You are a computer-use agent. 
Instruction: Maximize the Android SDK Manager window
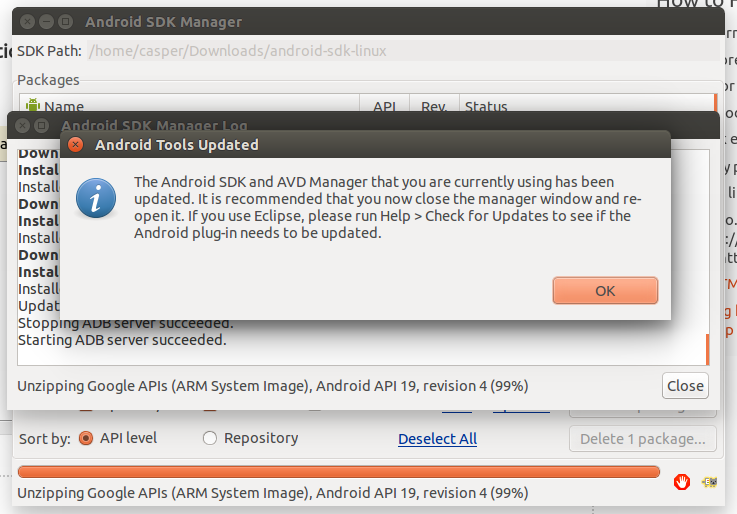click(65, 21)
